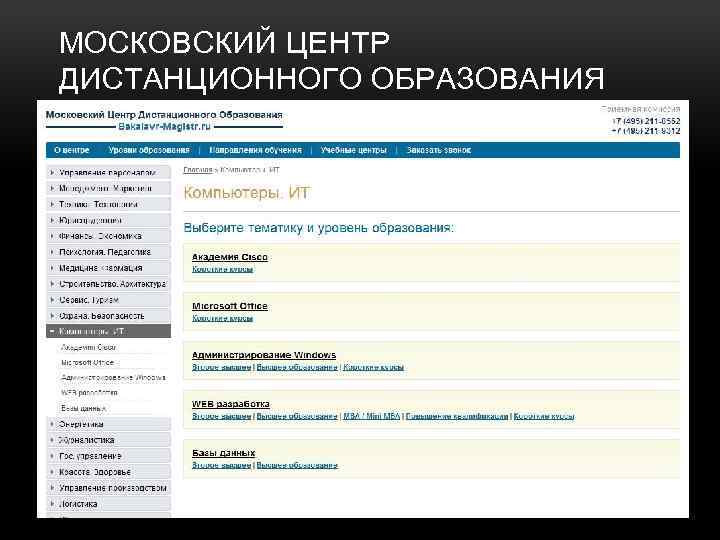Open the Направления обучения menu item
This screenshot has width=720, height=540.
click(255, 150)
